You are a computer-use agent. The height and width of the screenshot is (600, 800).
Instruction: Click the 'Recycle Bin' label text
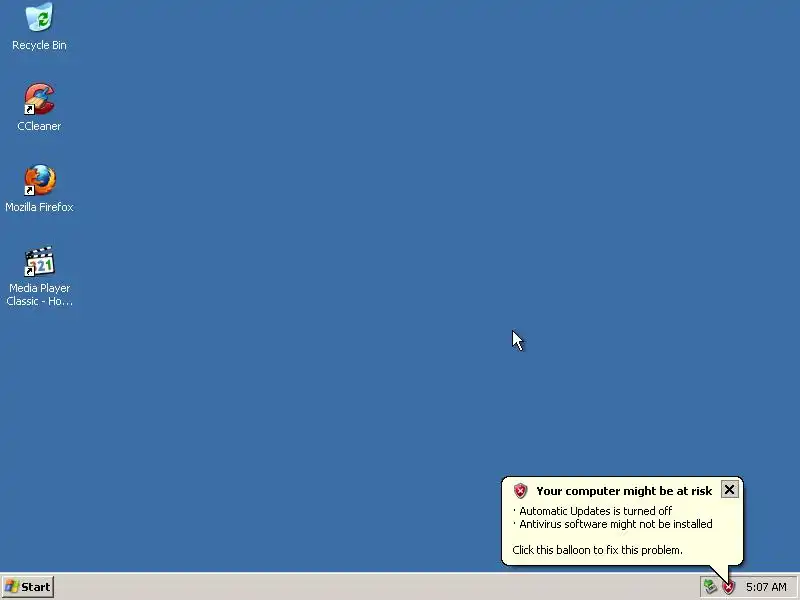[x=39, y=45]
